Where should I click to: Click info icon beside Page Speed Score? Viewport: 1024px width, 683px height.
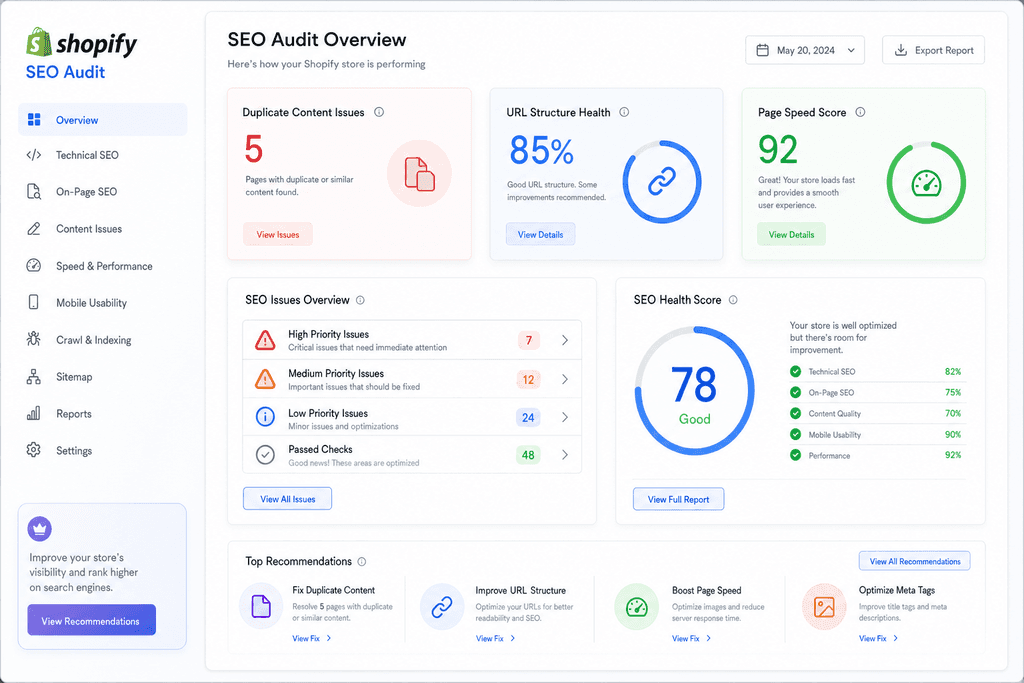point(860,112)
